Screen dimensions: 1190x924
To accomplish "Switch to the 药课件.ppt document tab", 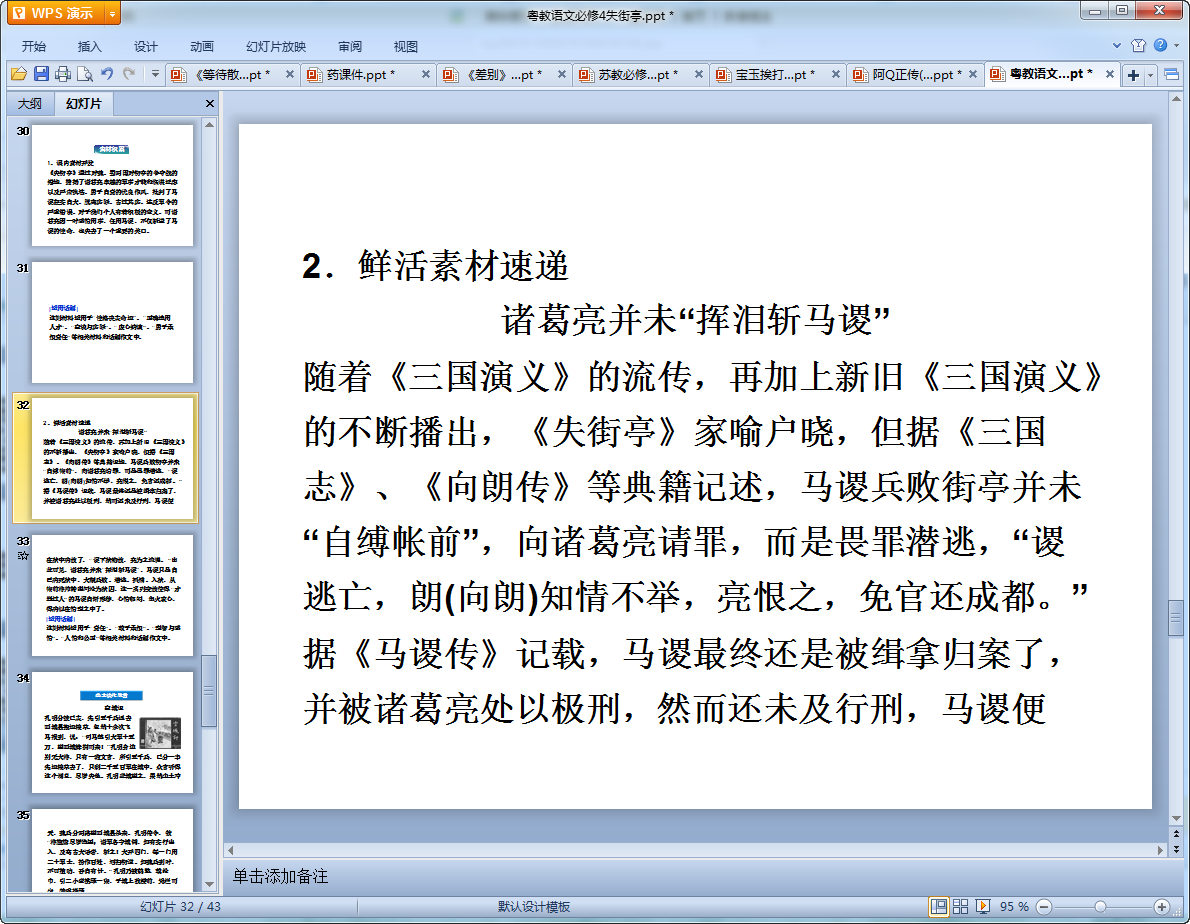I will tap(360, 74).
